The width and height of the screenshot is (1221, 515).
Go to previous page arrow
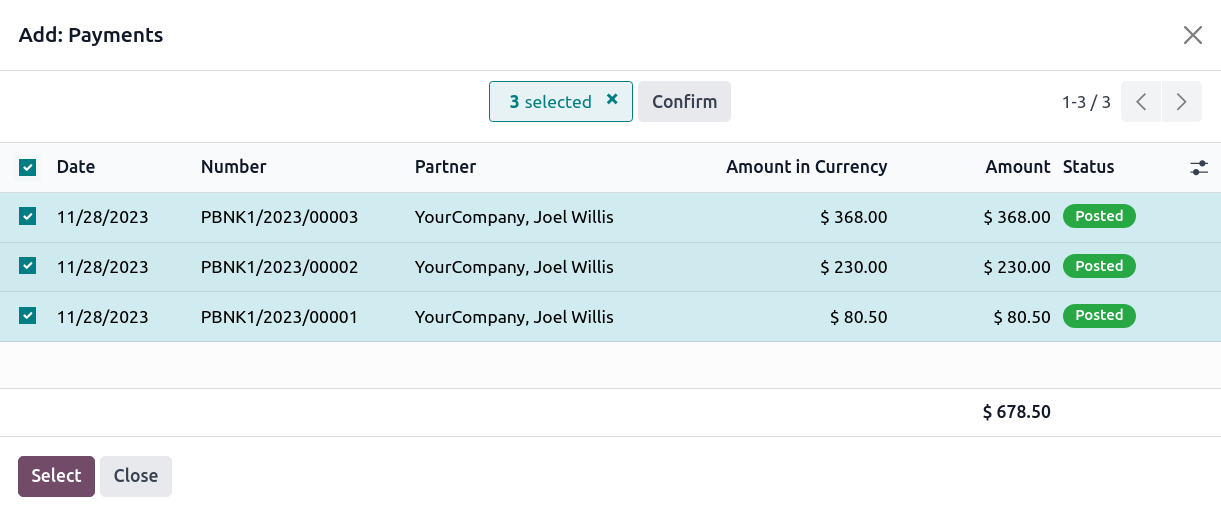(x=1141, y=102)
